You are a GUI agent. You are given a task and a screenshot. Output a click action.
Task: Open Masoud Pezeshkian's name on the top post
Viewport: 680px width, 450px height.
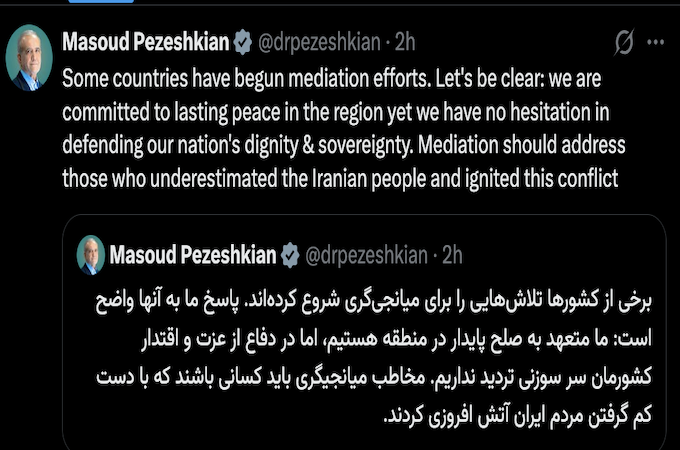(x=146, y=43)
